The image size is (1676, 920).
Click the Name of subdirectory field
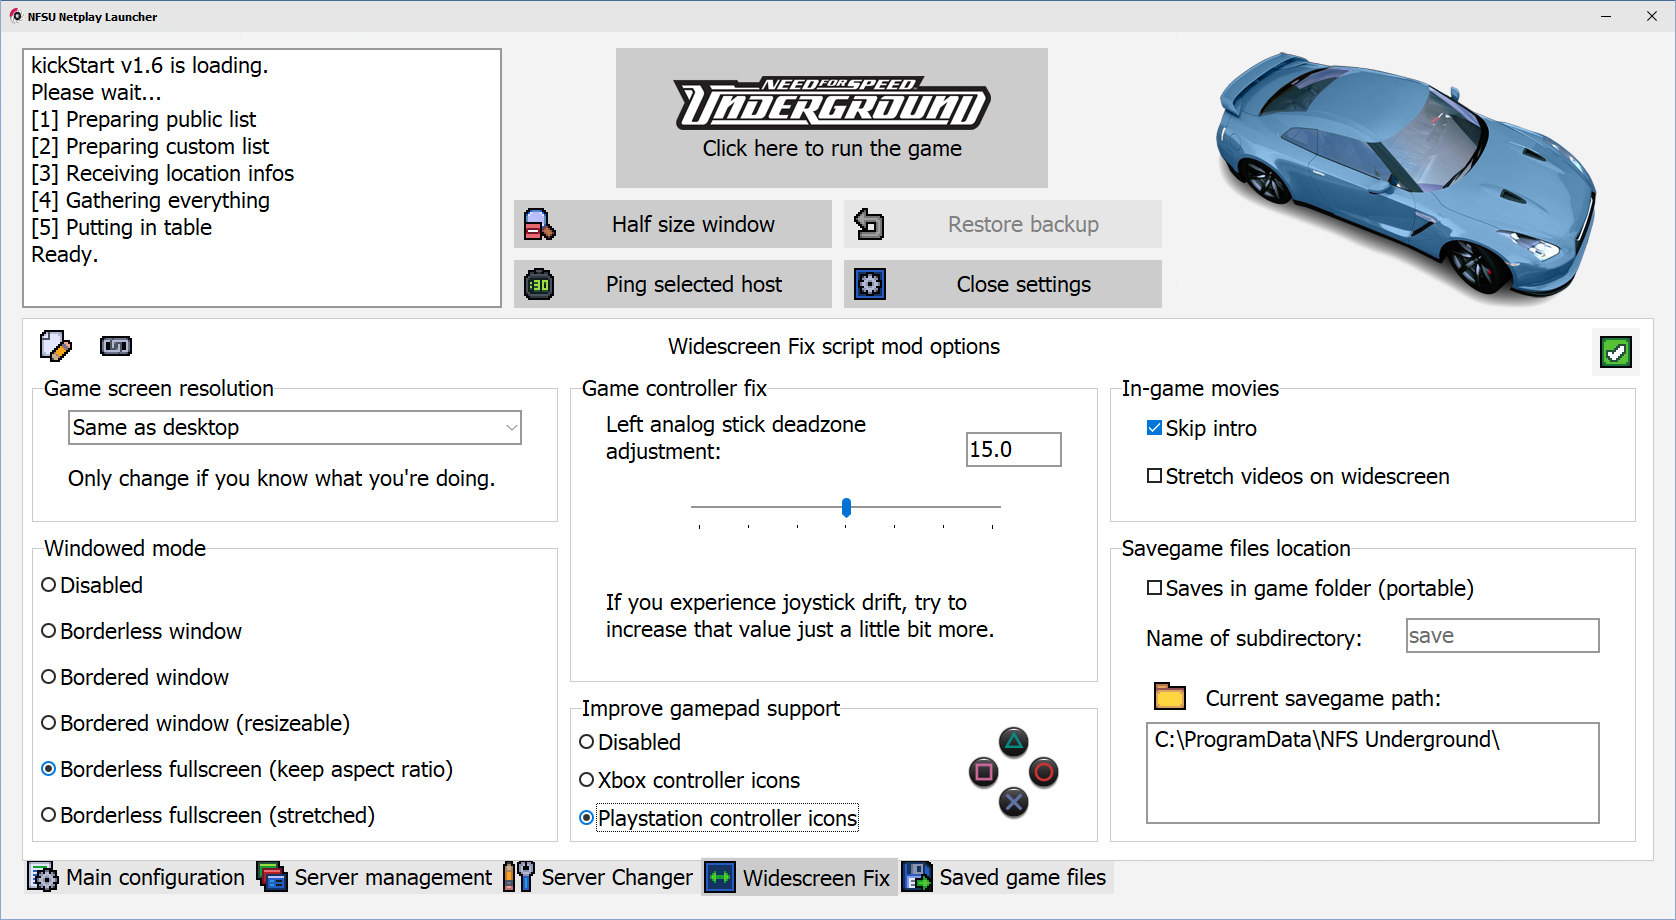pos(1503,636)
